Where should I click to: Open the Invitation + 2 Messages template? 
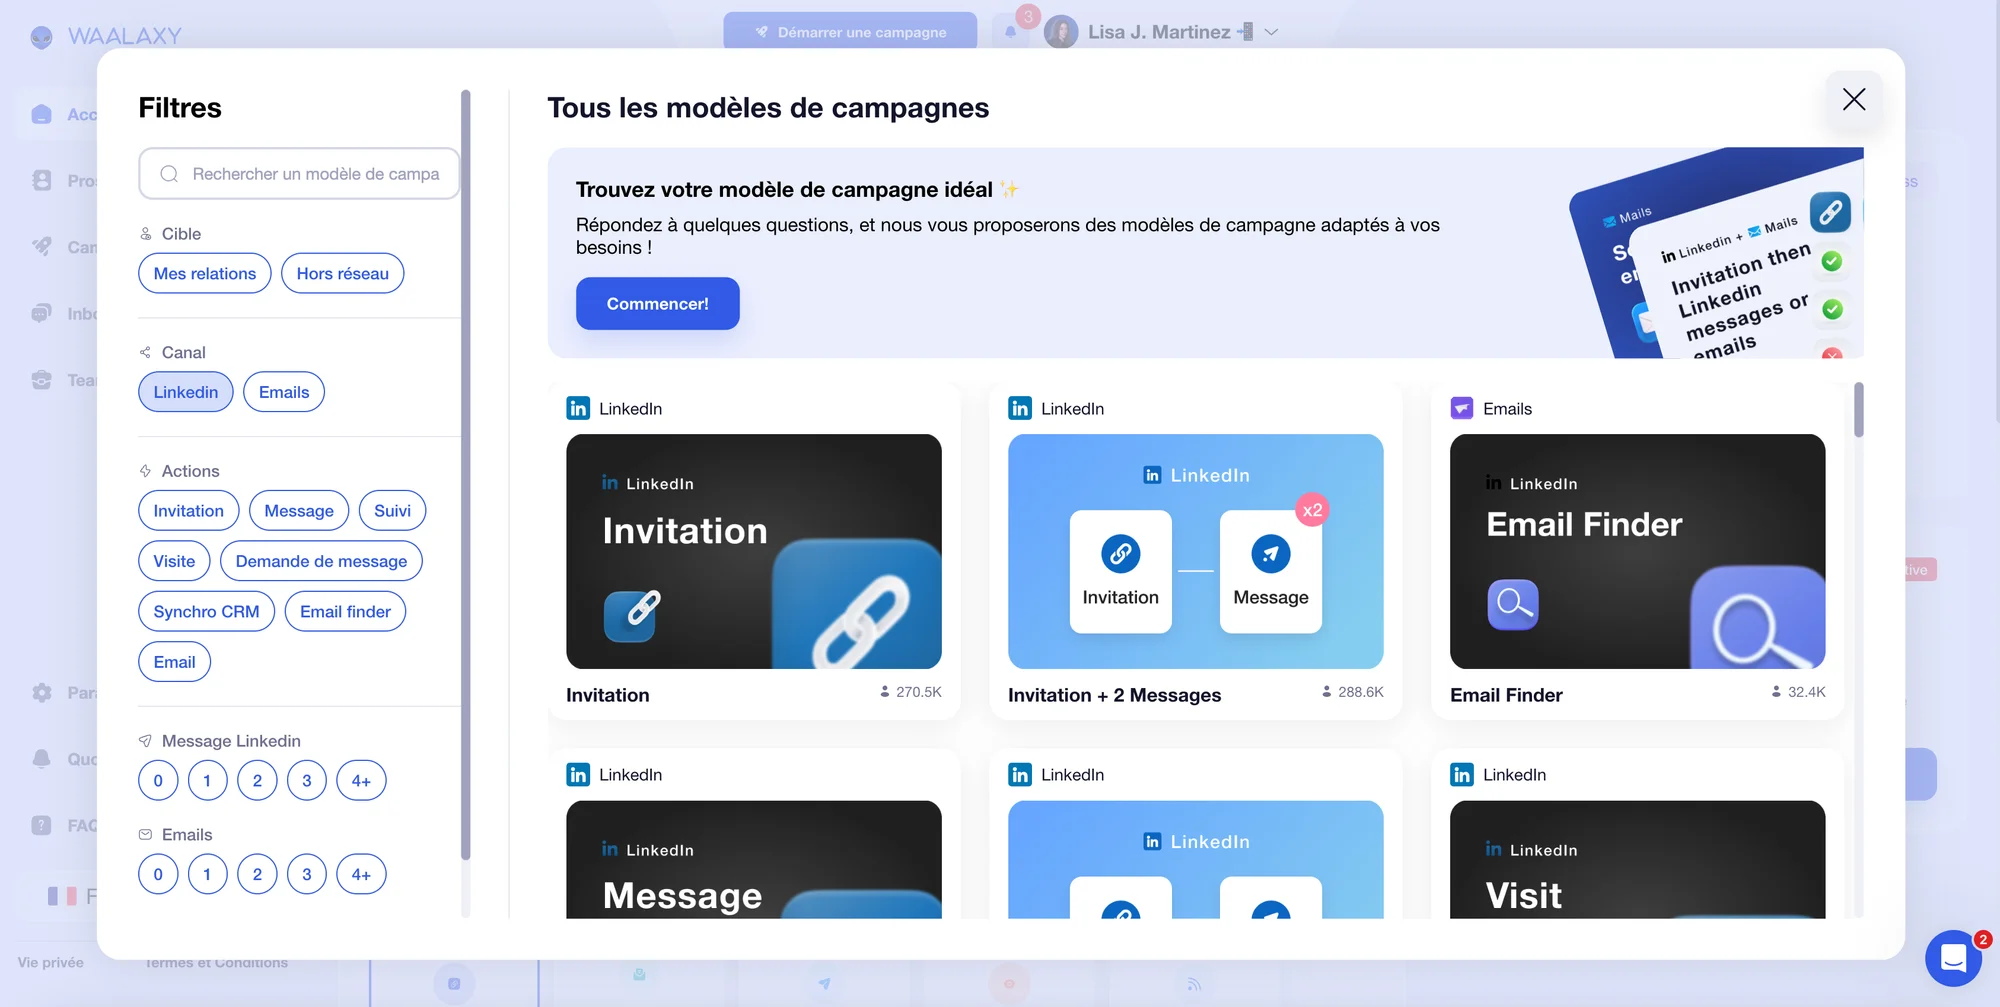tap(1196, 551)
